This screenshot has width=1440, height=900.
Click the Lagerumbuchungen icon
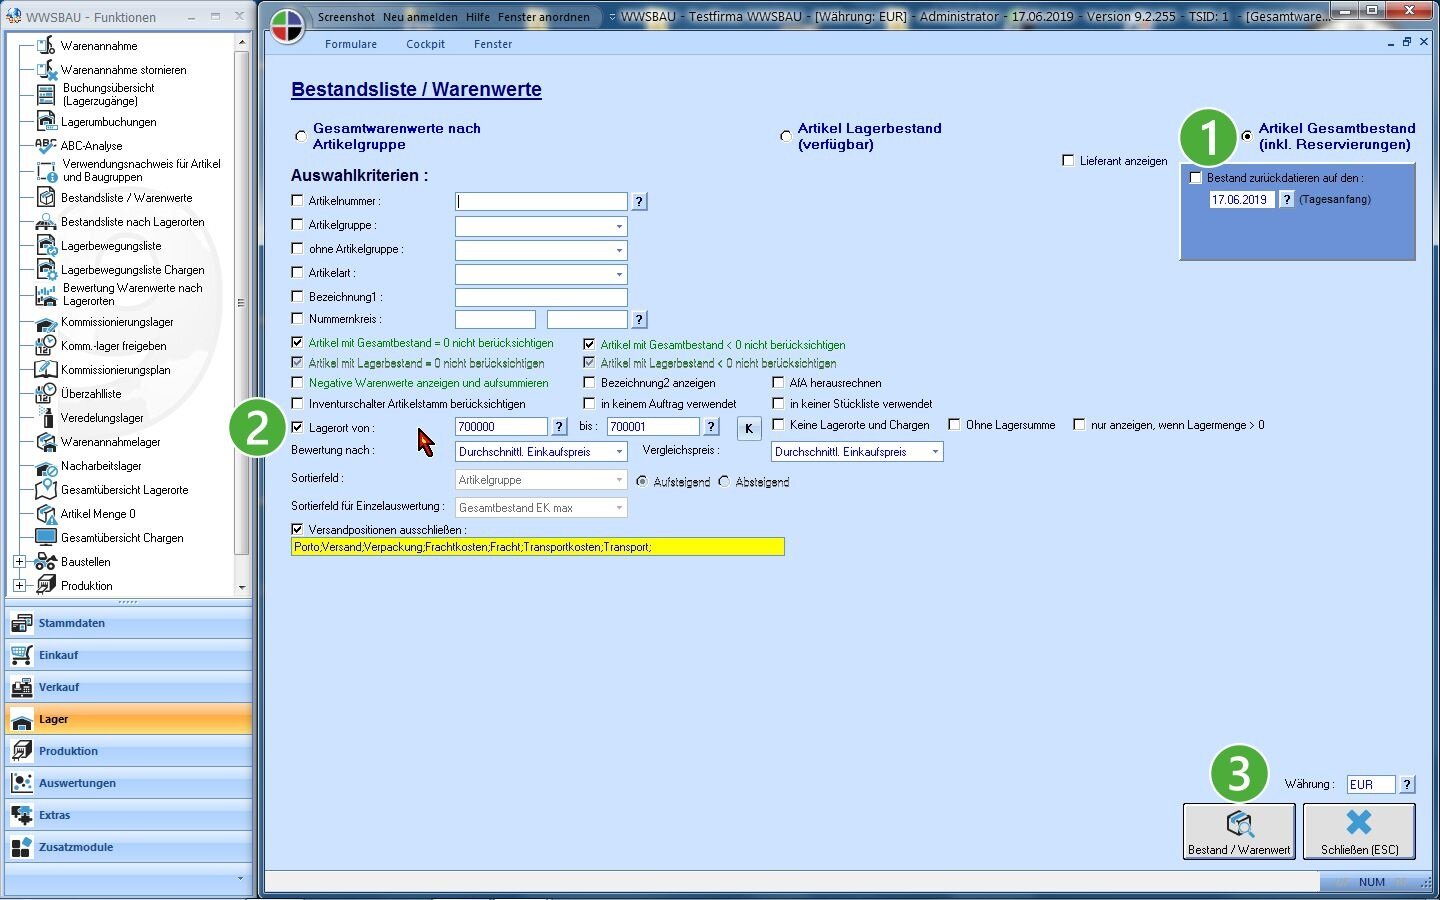pyautogui.click(x=46, y=122)
